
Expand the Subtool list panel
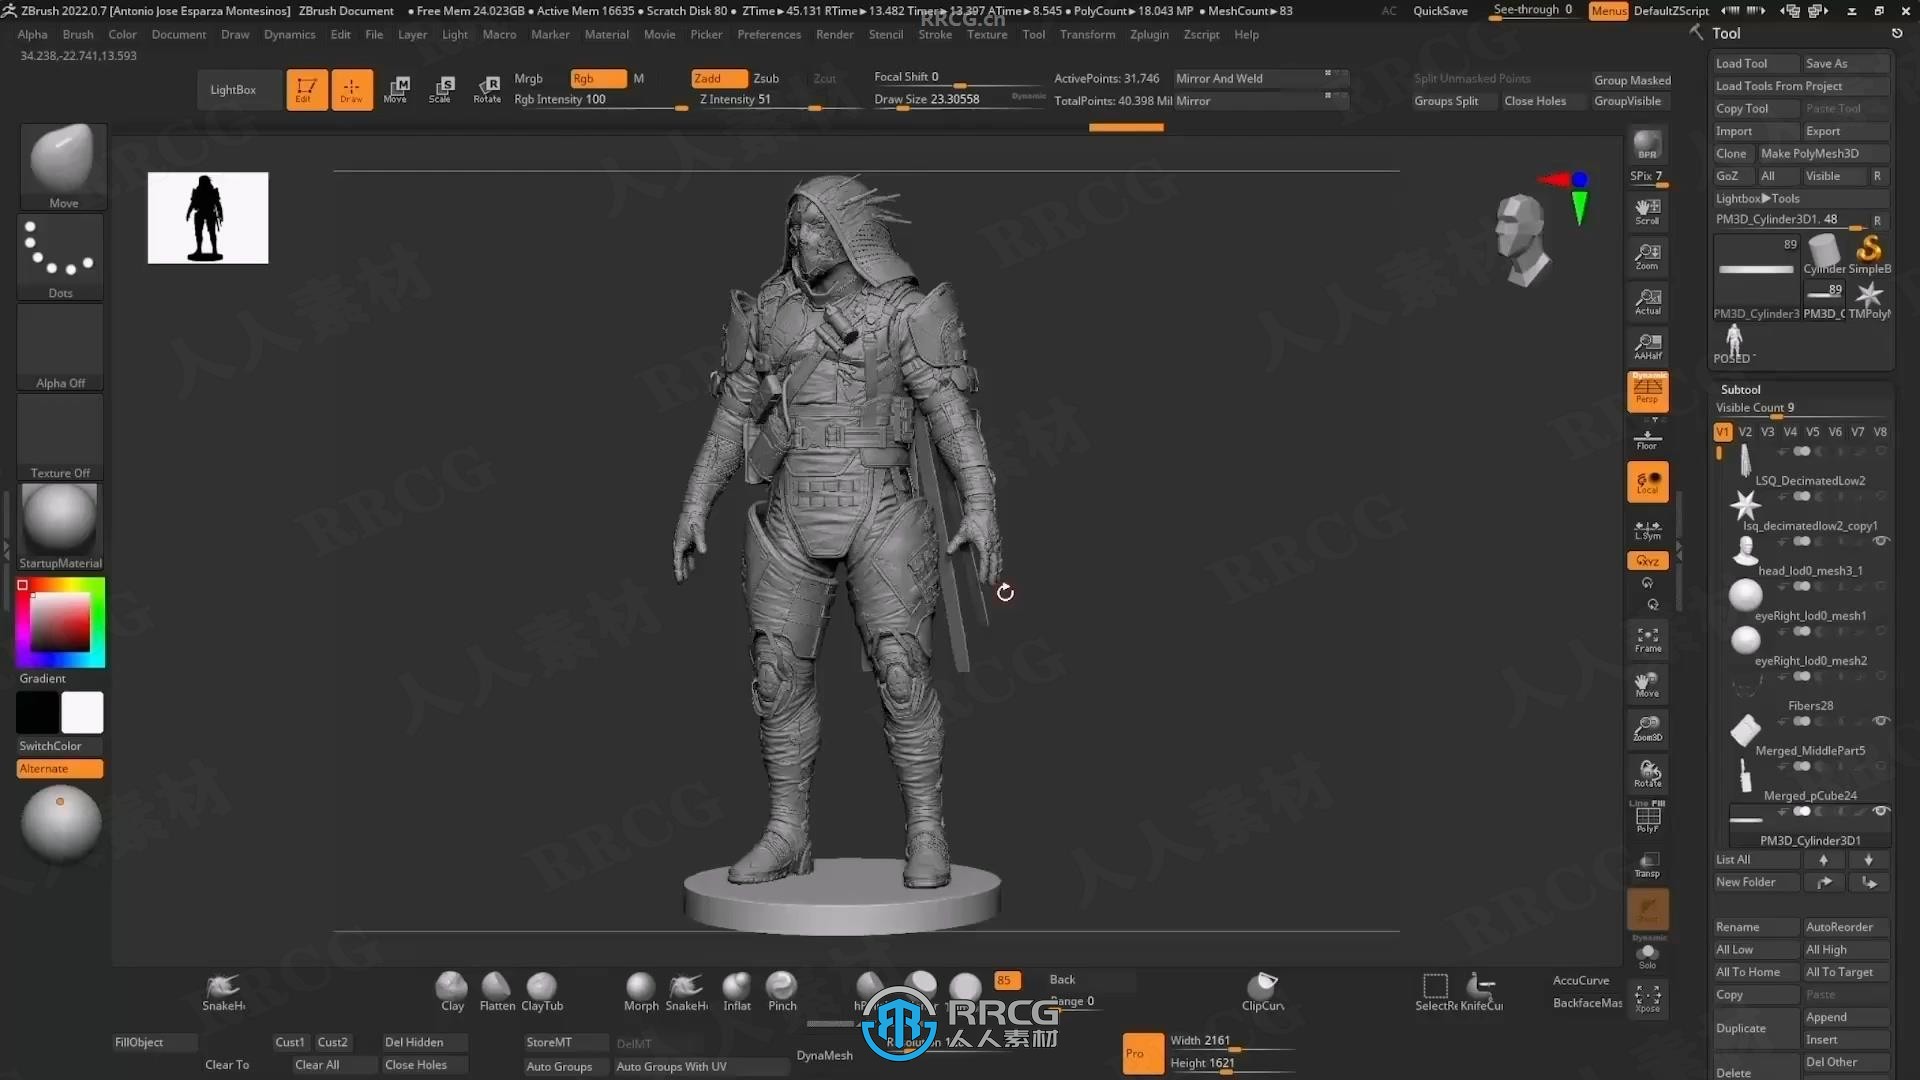1739,389
